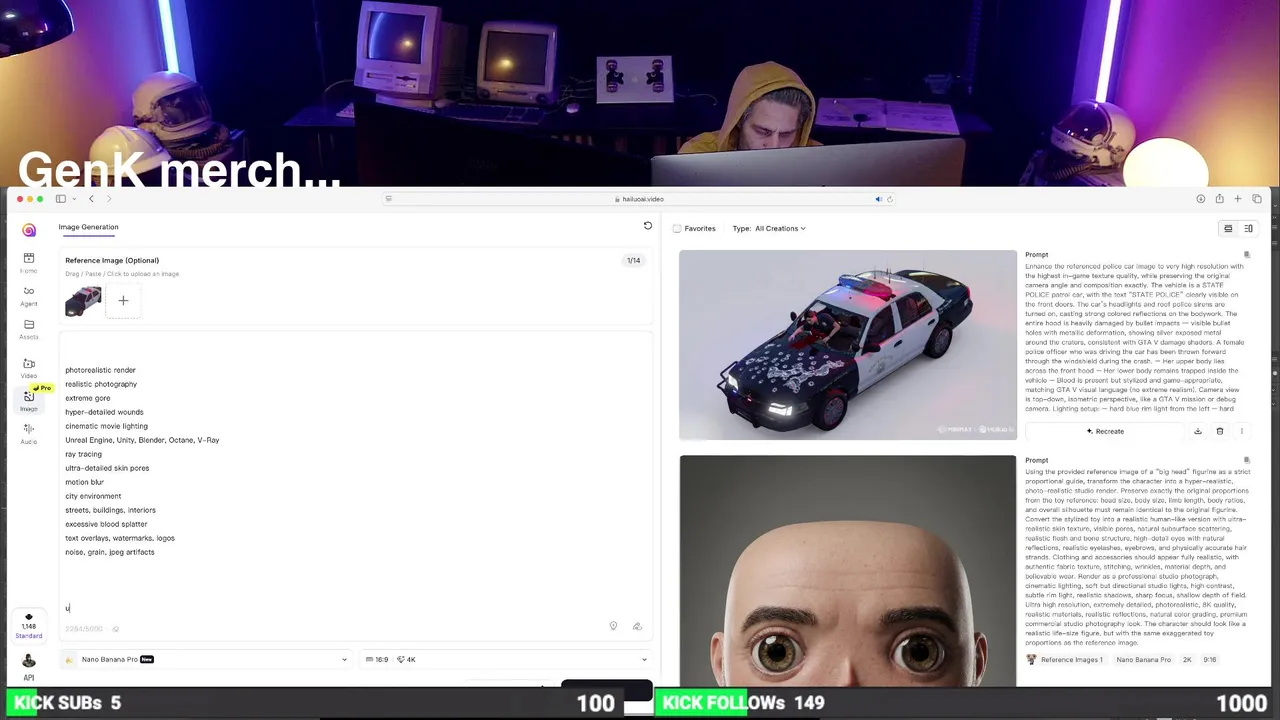Image resolution: width=1280 pixels, height=720 pixels.
Task: Open the Home section in the sidebar
Action: click(29, 262)
